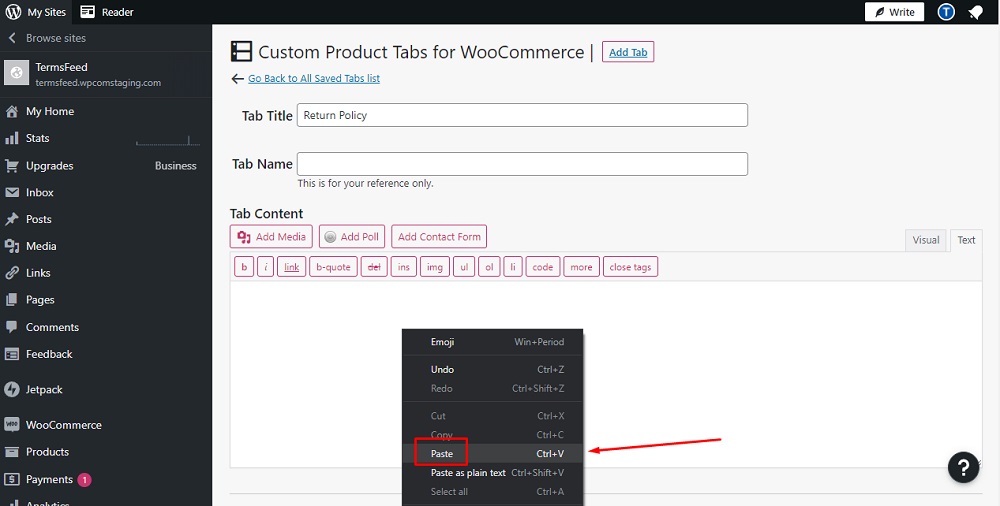
Task: Expand Browse sites chevron
Action: pos(11,38)
